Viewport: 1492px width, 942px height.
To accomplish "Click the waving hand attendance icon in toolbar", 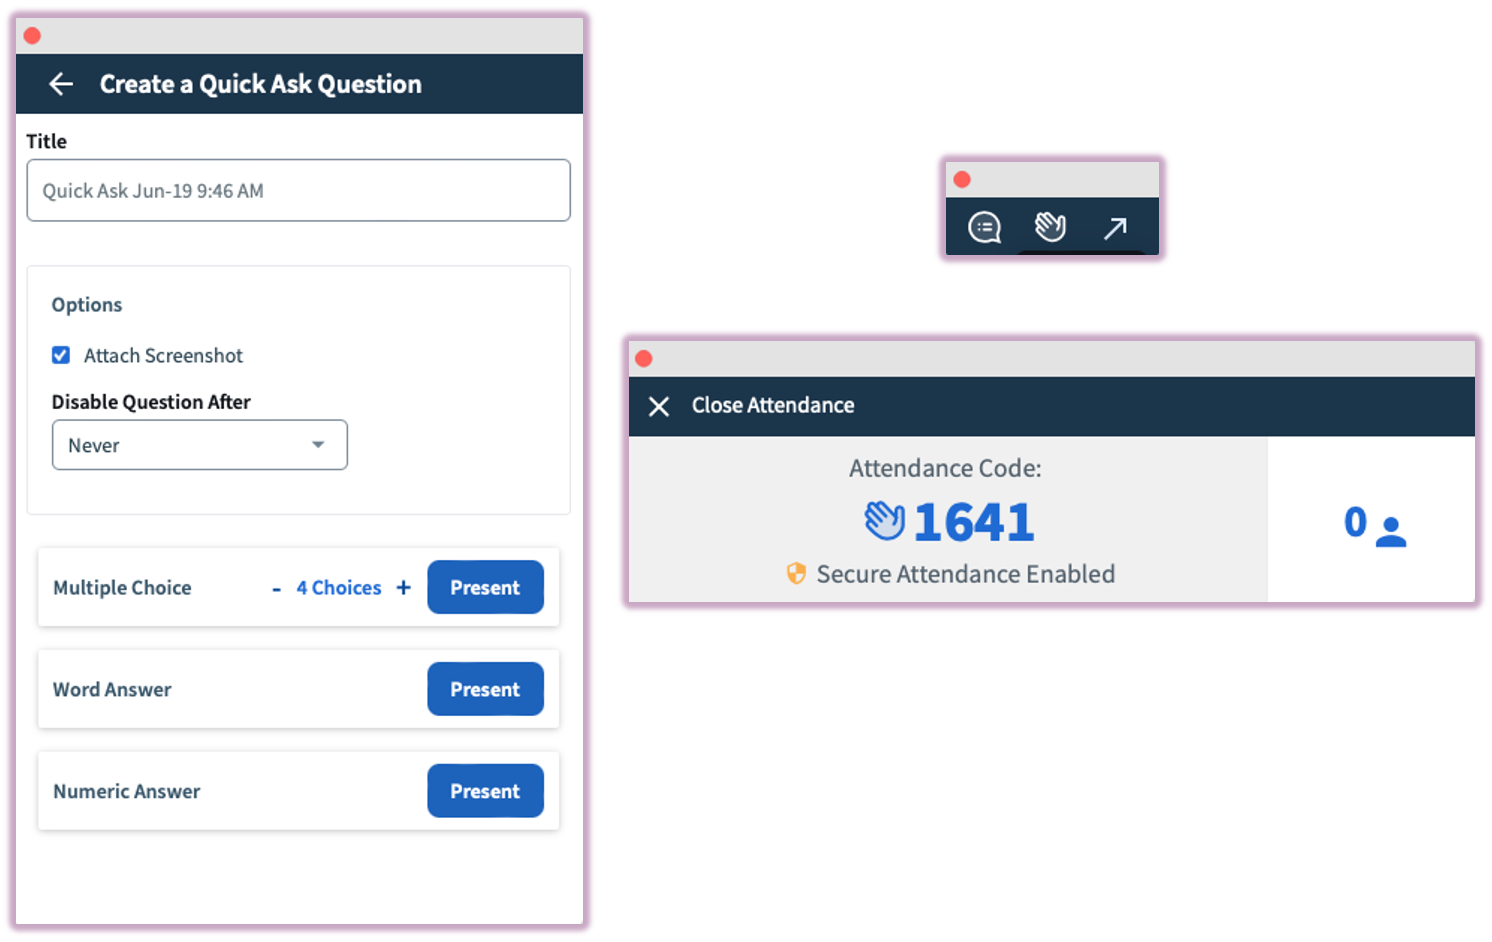I will click(1050, 227).
